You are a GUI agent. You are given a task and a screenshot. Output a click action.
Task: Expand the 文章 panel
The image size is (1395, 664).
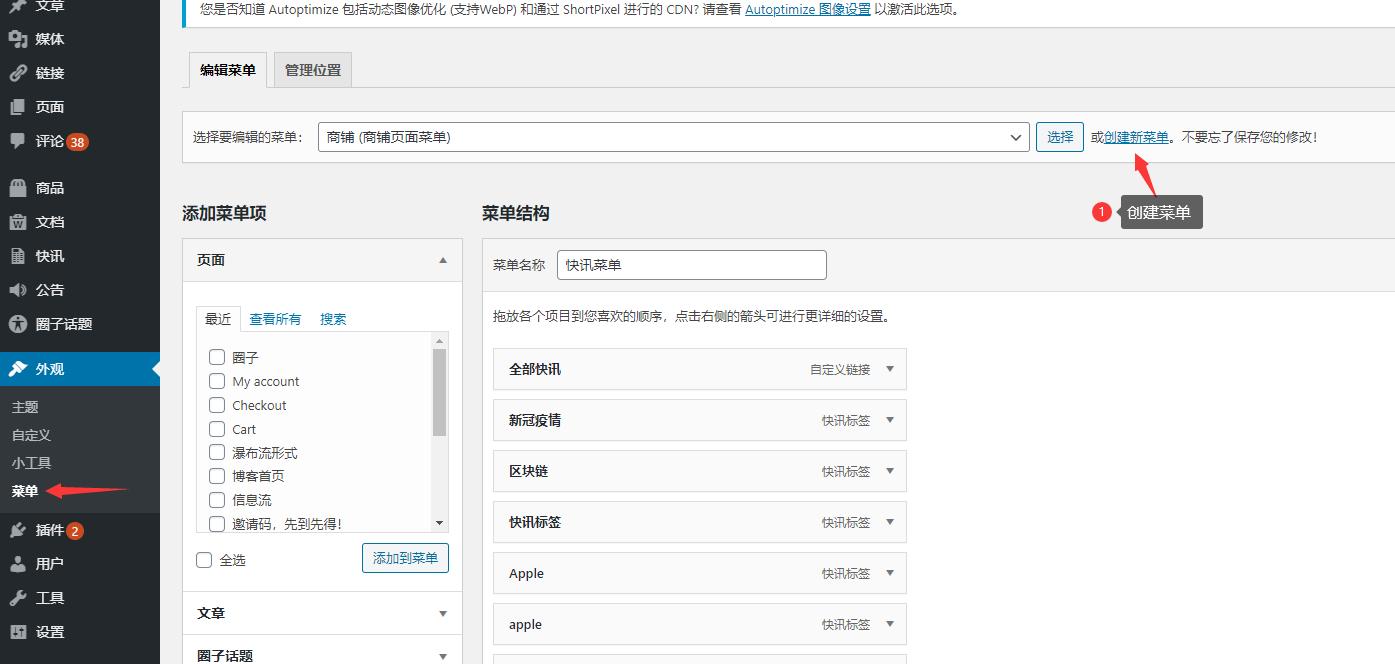[322, 613]
